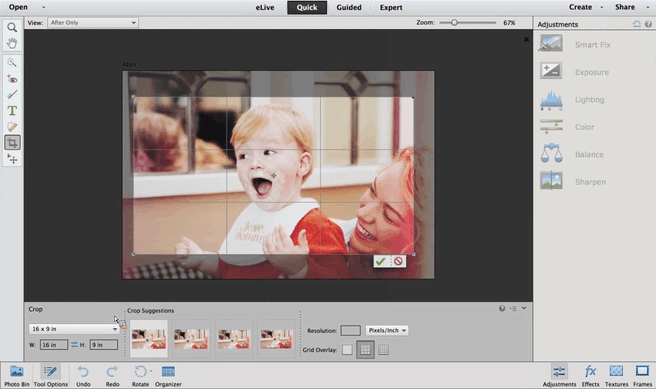
Task: Open the Pixels/Inch units dropdown
Action: (x=387, y=330)
